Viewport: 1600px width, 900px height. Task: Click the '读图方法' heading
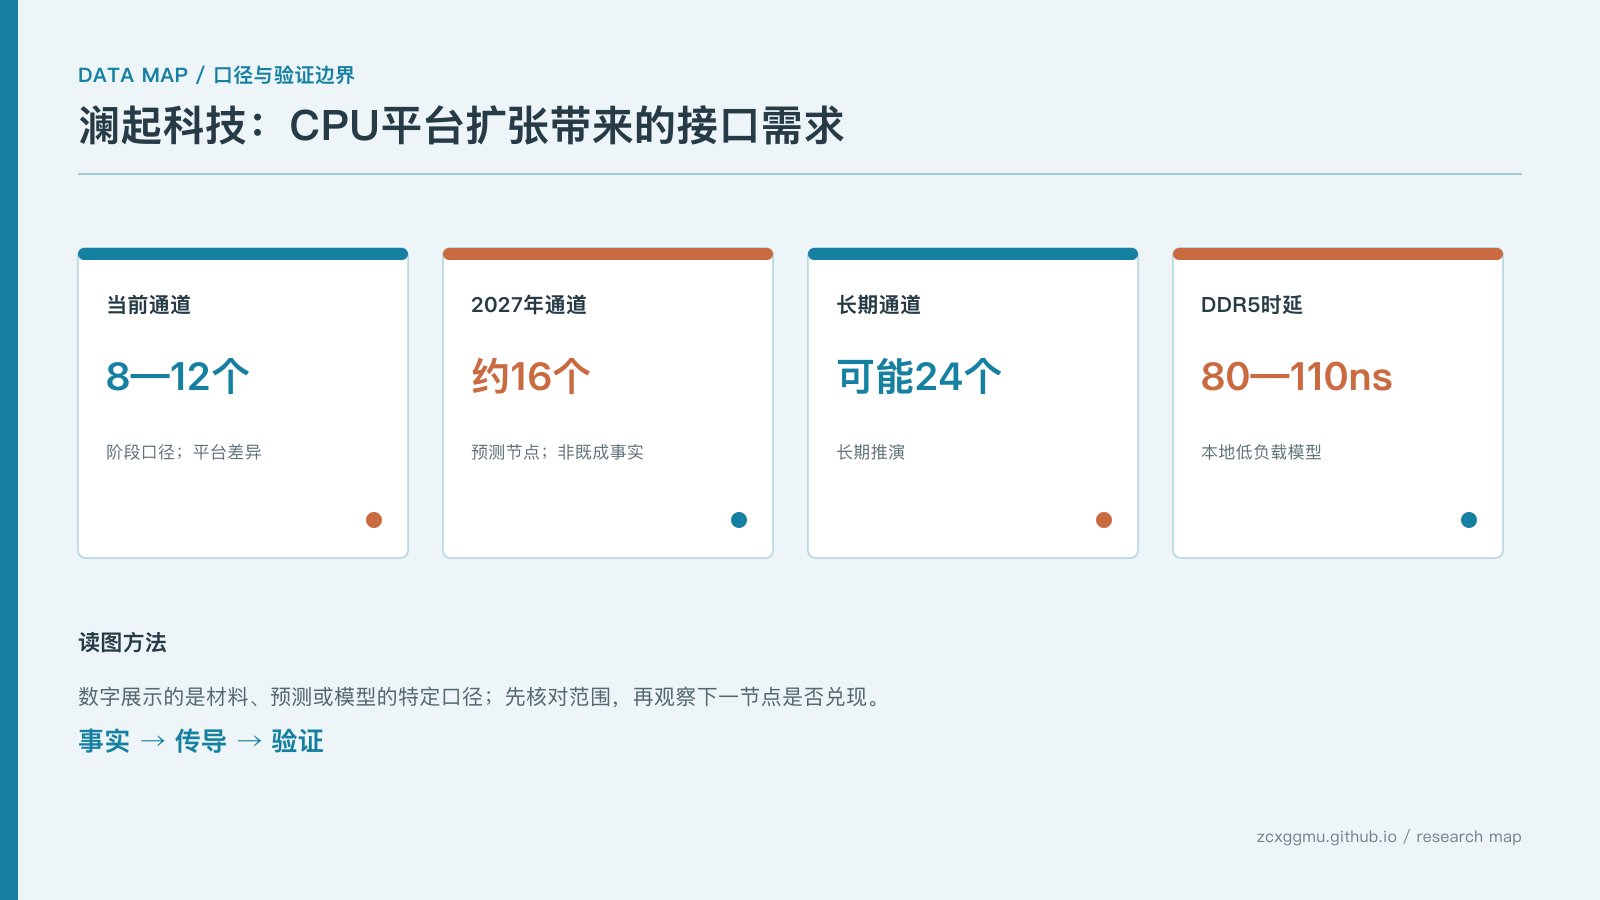(x=123, y=643)
